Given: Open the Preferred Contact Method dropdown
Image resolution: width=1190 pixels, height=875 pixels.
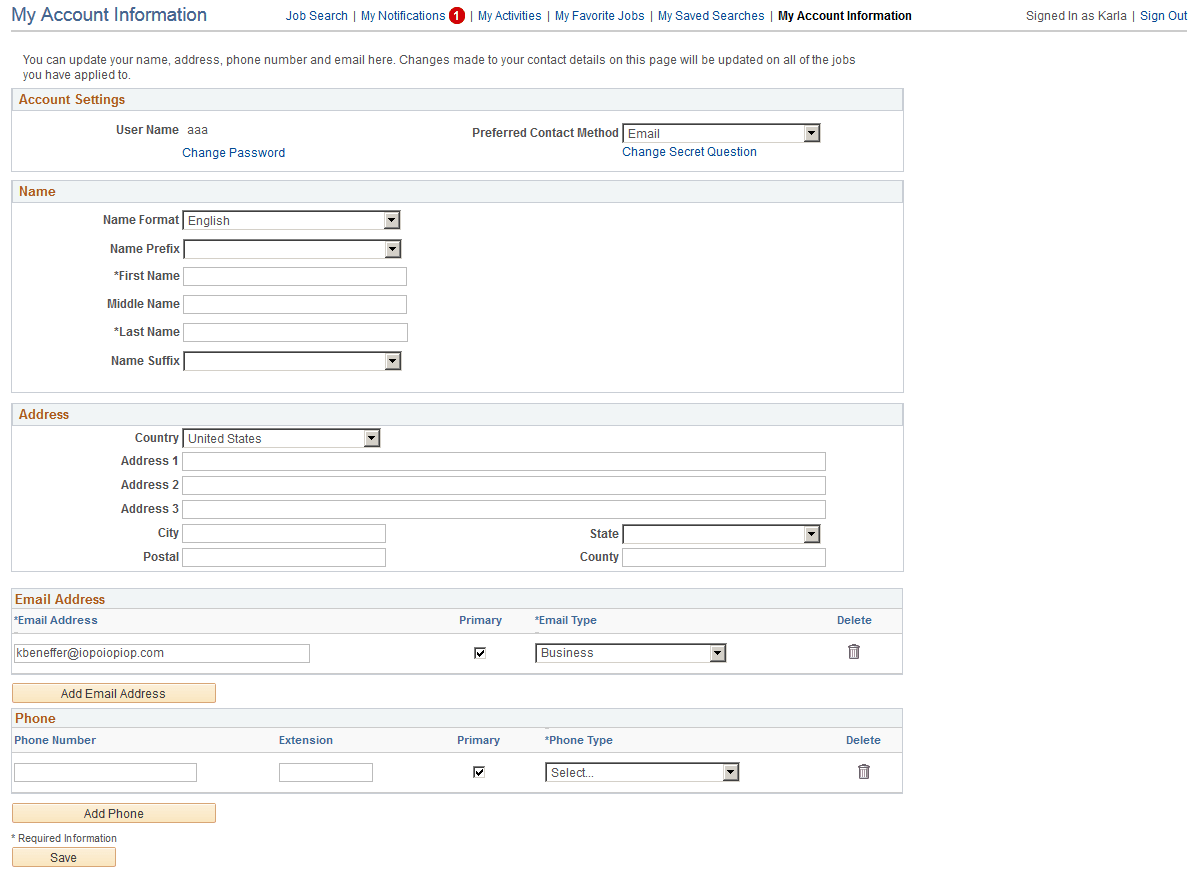Looking at the screenshot, I should [811, 133].
